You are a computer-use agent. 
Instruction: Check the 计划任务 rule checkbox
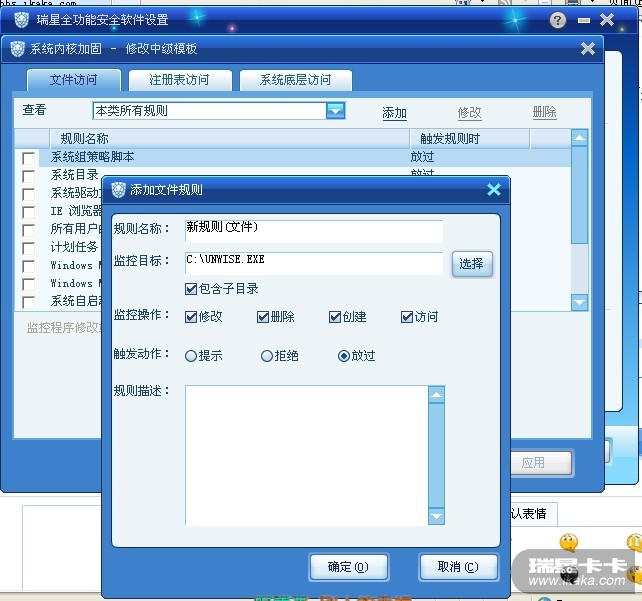click(28, 248)
